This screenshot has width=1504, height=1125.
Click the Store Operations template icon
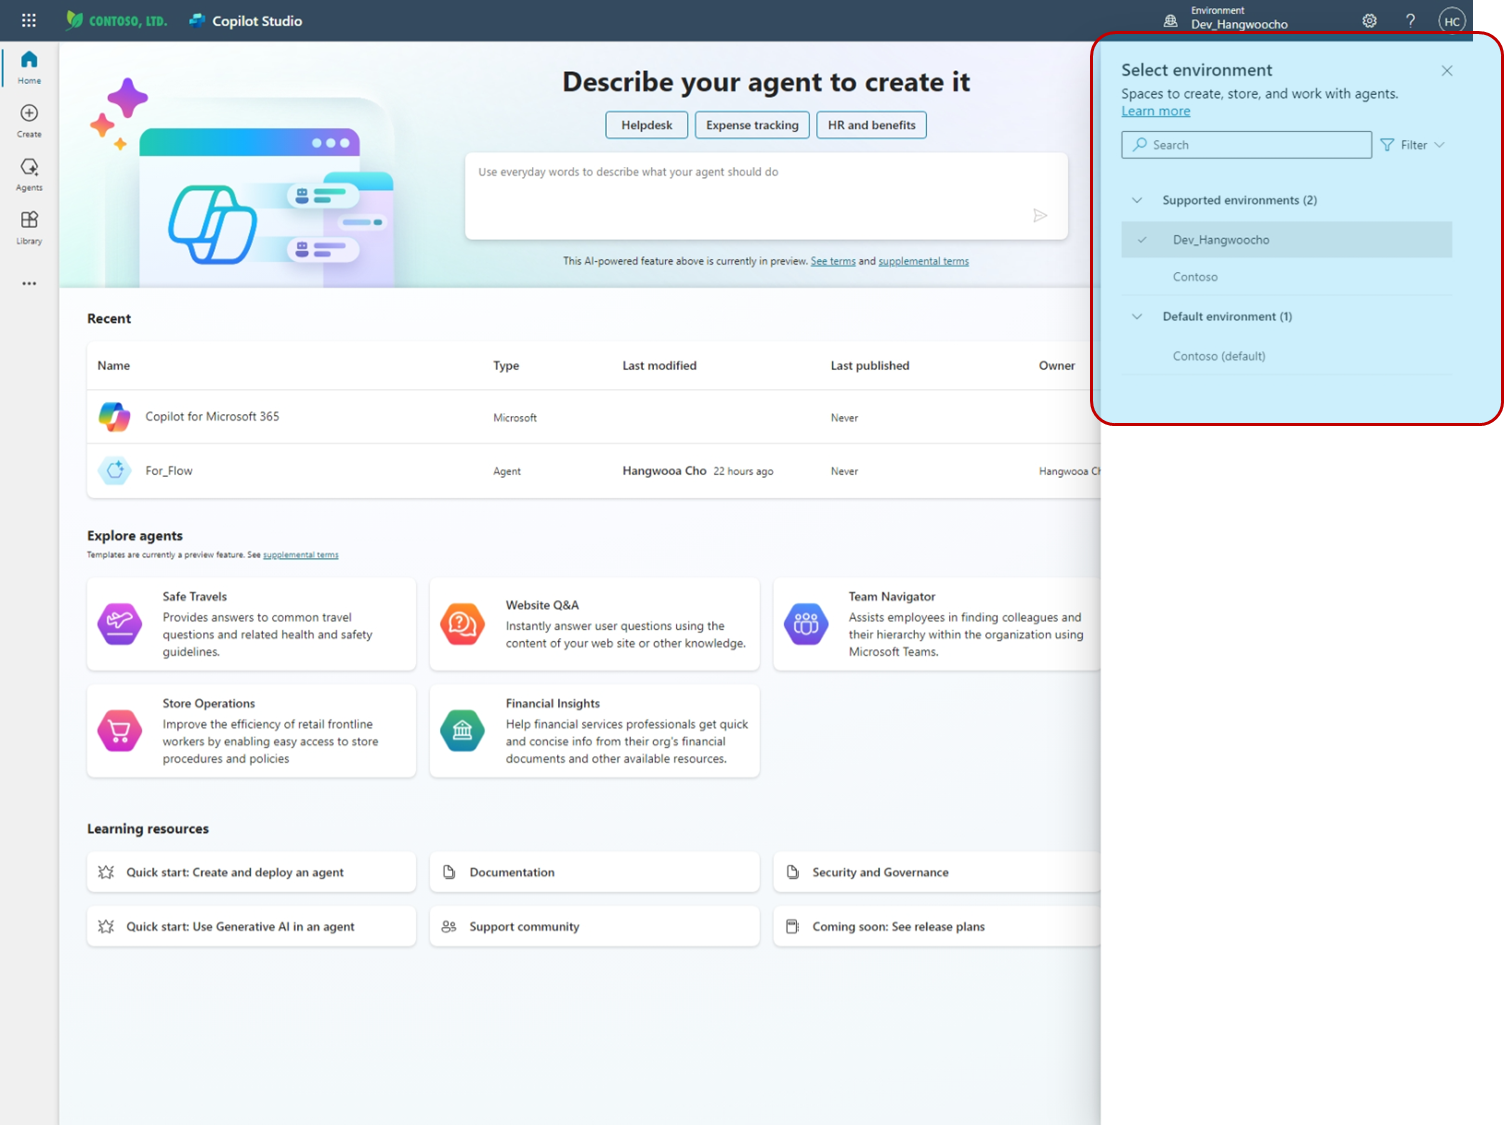(119, 730)
